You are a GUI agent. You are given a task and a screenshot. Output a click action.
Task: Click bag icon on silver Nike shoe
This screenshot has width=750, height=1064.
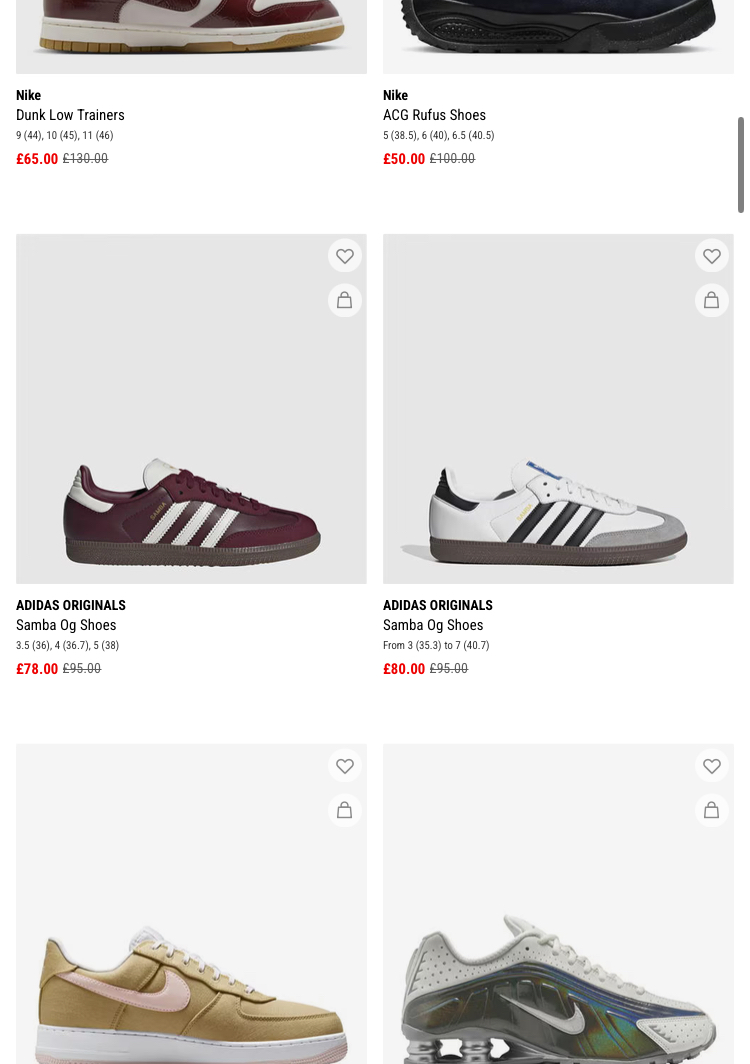click(x=712, y=810)
